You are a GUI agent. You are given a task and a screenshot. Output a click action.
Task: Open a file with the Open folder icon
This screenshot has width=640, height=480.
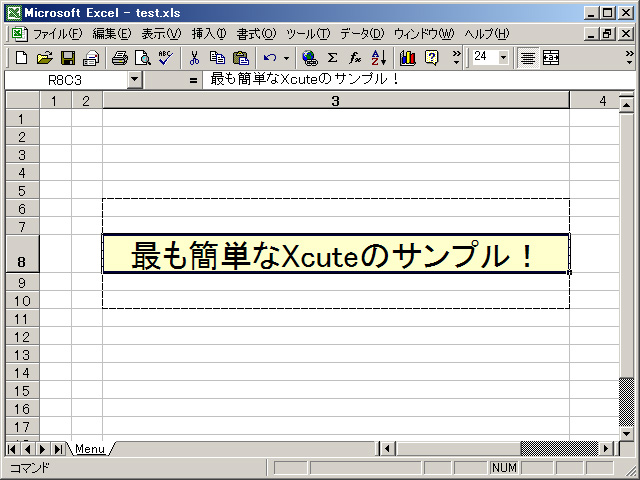(x=44, y=58)
